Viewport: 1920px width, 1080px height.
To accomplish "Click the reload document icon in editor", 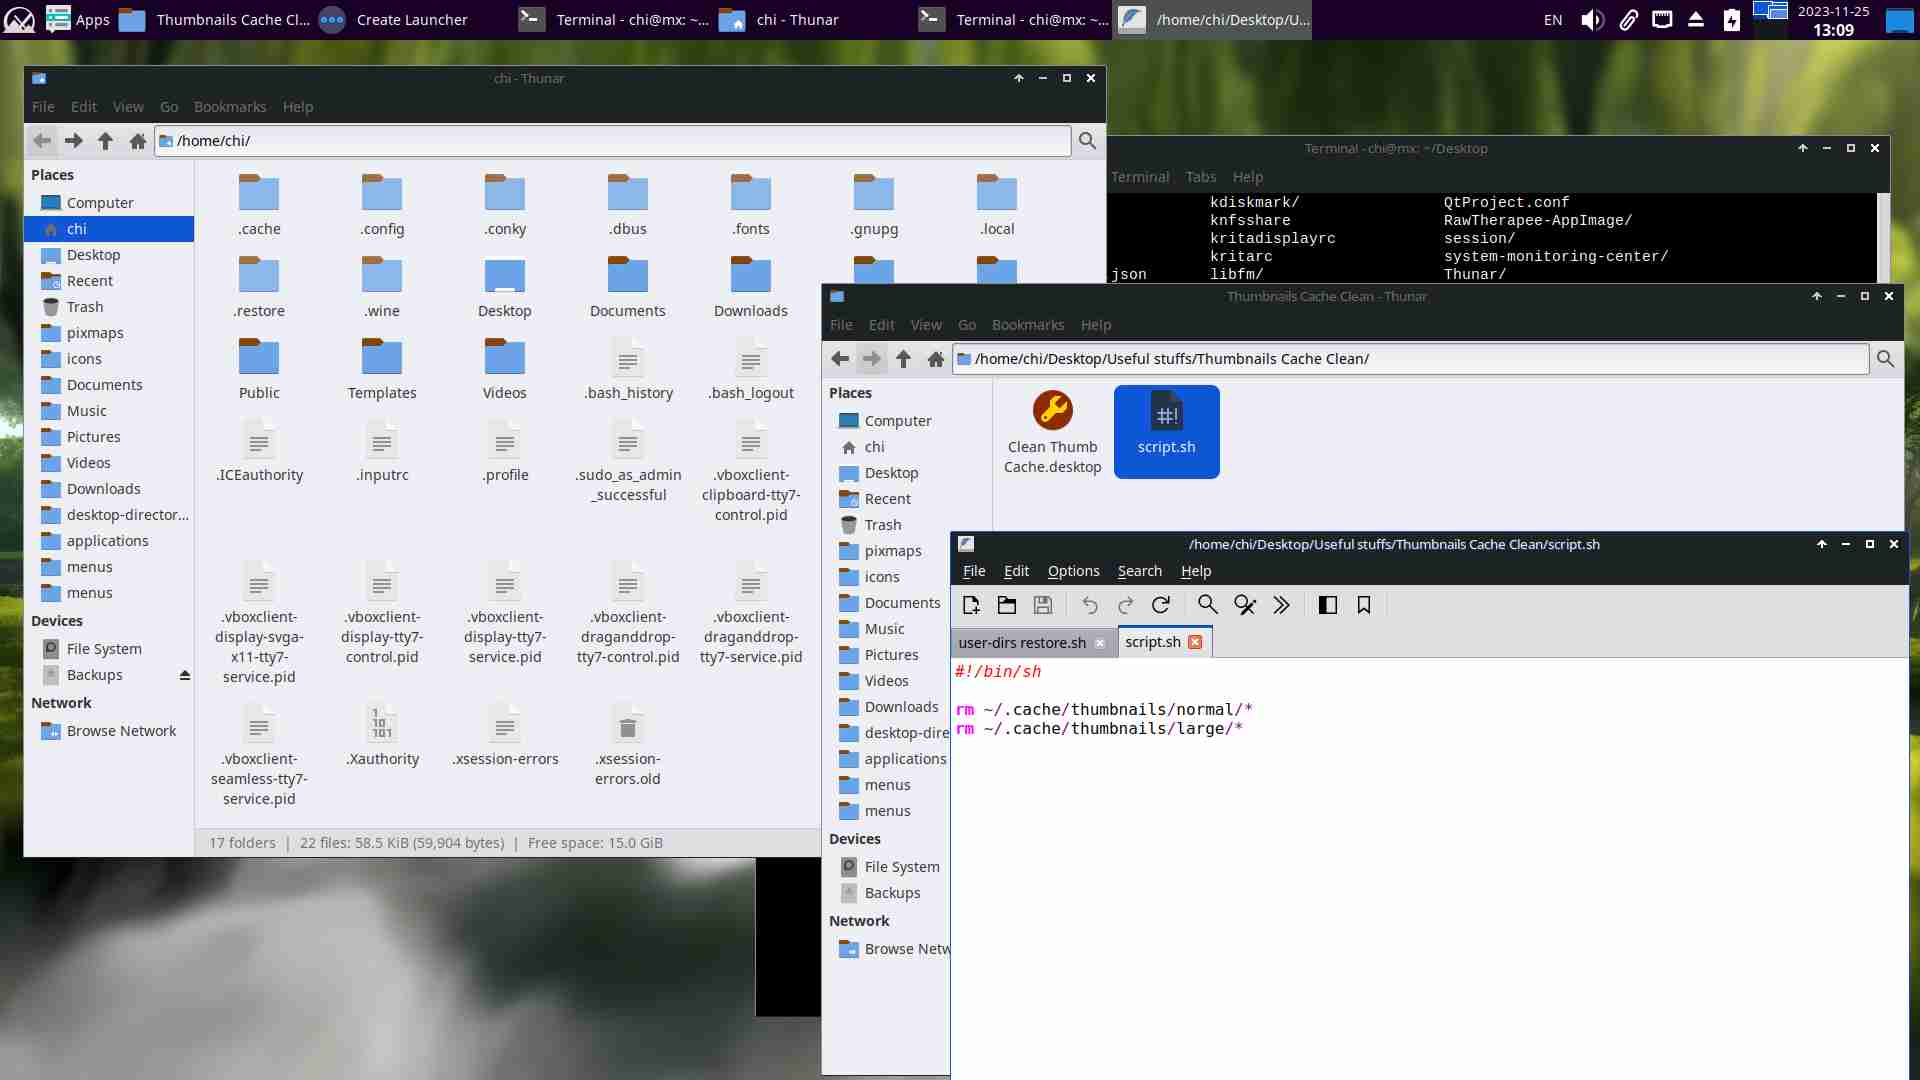I will (x=1161, y=605).
